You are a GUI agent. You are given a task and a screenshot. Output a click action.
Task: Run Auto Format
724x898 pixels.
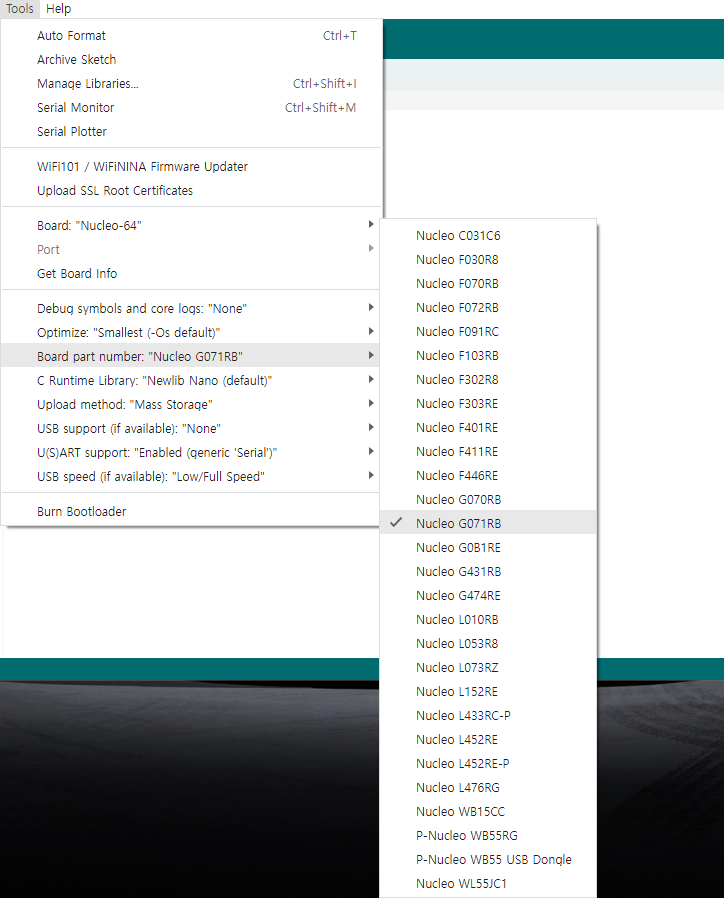tap(191, 36)
